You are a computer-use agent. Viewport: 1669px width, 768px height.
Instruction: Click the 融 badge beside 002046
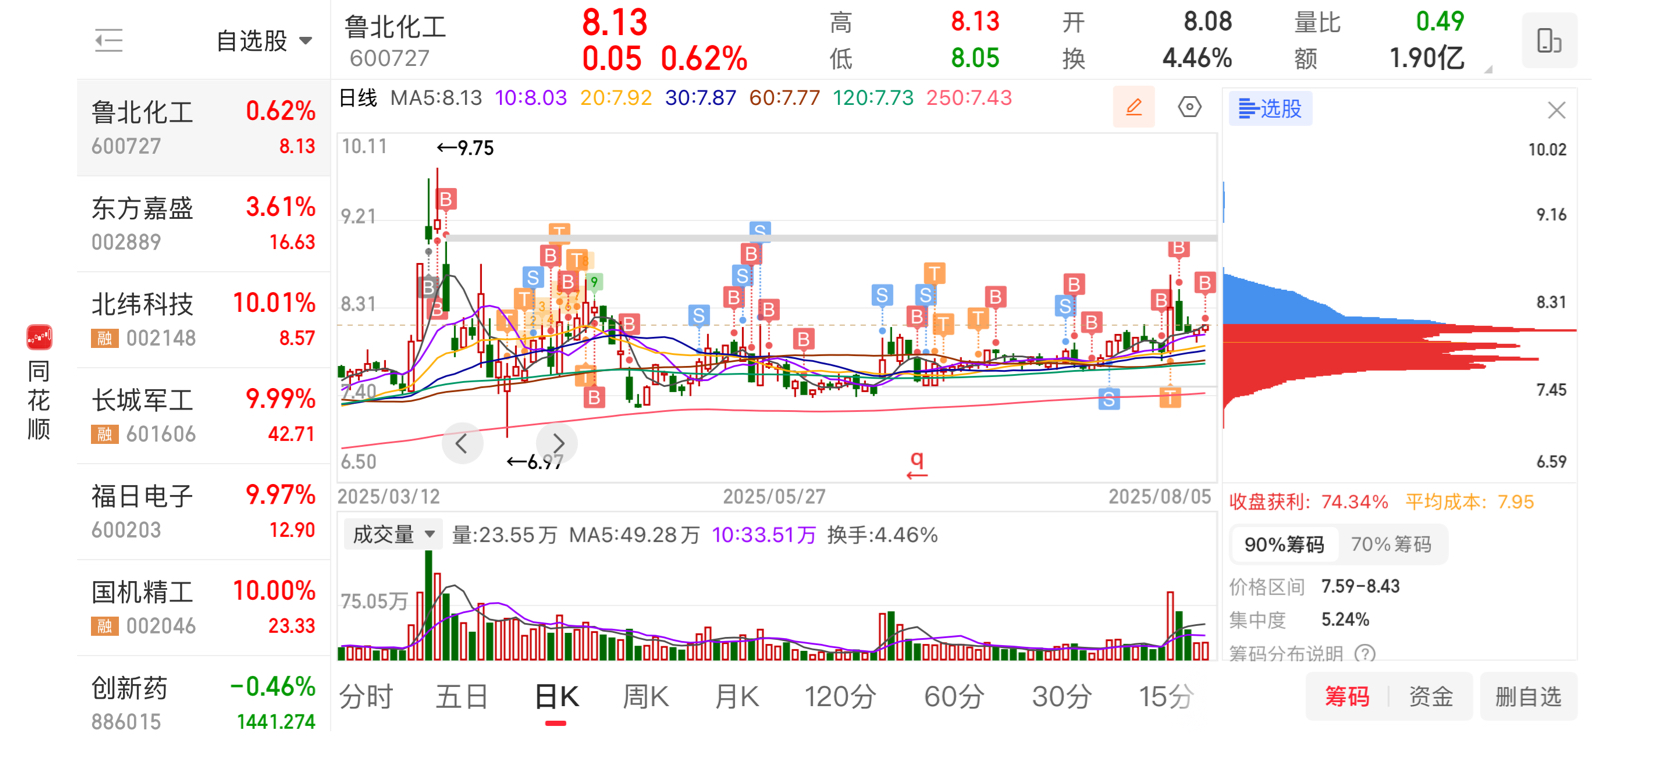[x=105, y=626]
